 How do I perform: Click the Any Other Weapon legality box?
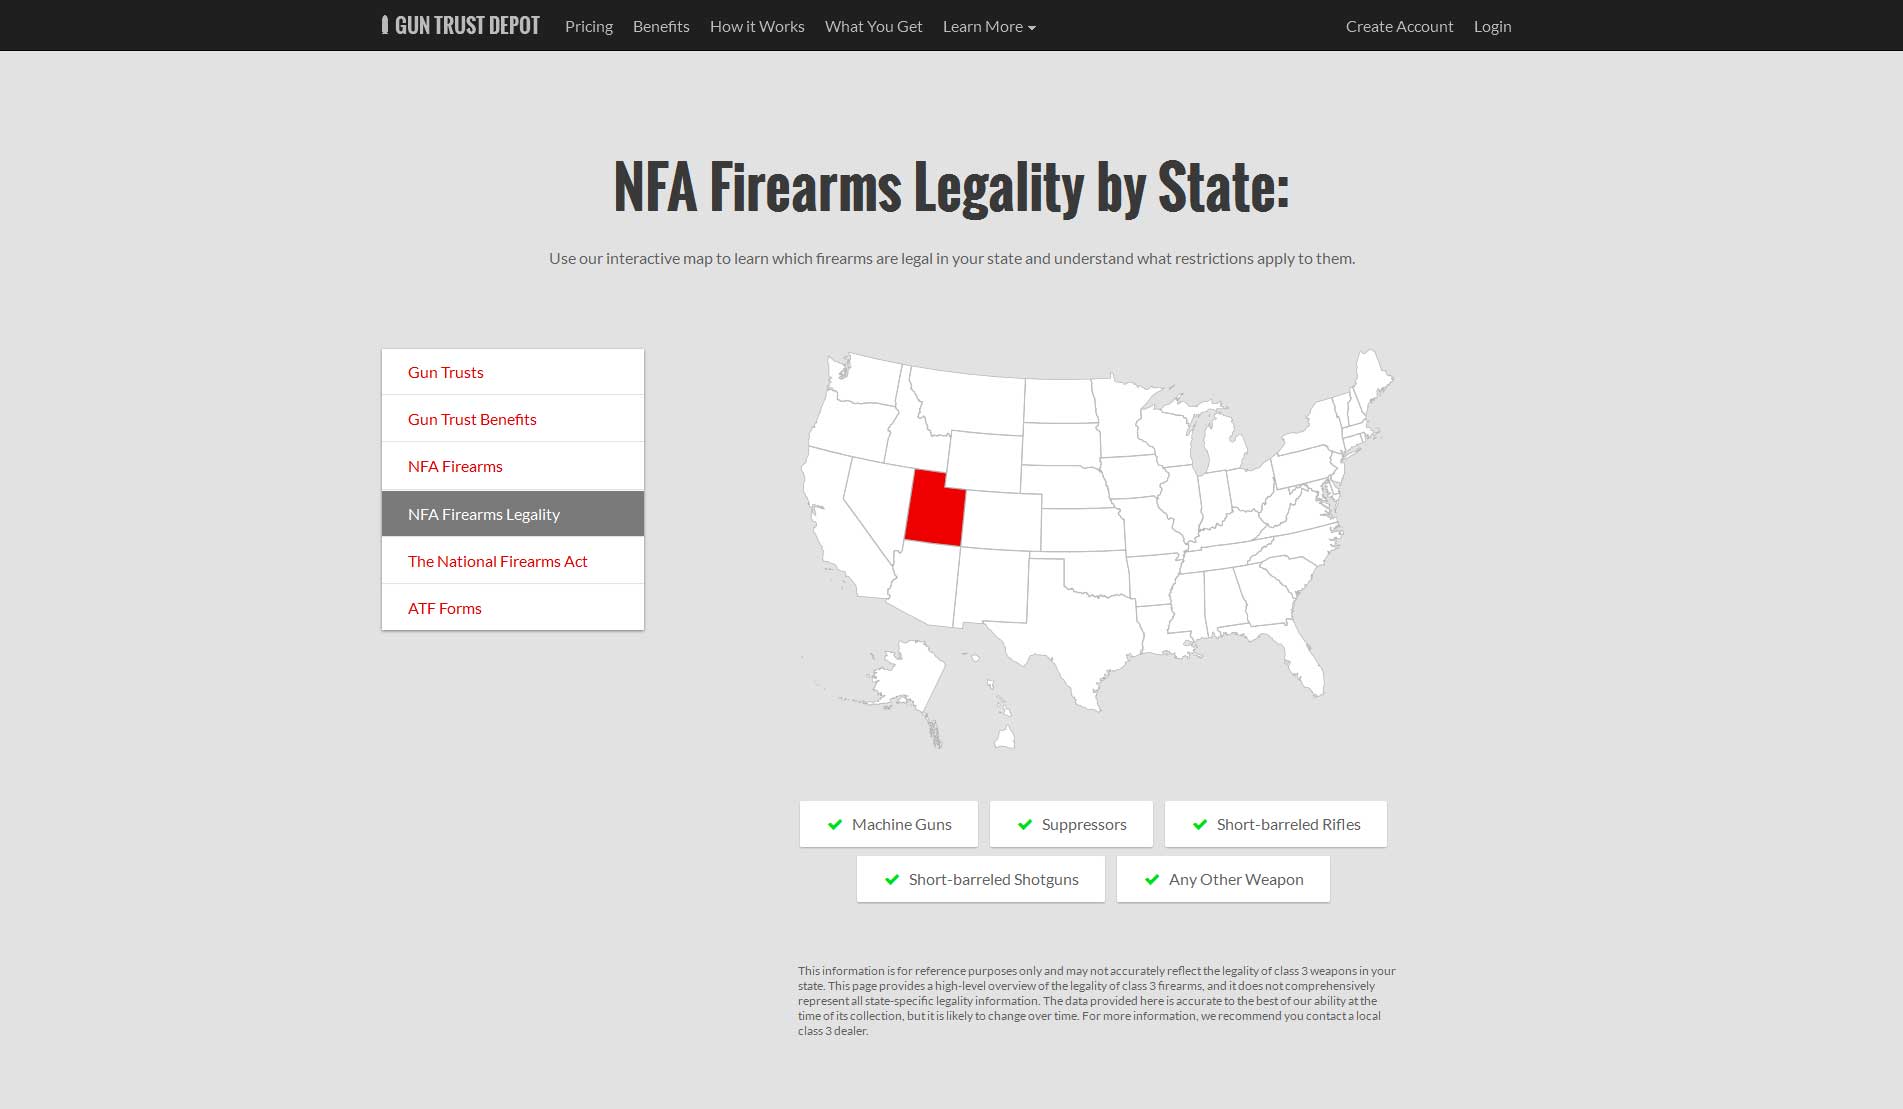click(x=1223, y=879)
